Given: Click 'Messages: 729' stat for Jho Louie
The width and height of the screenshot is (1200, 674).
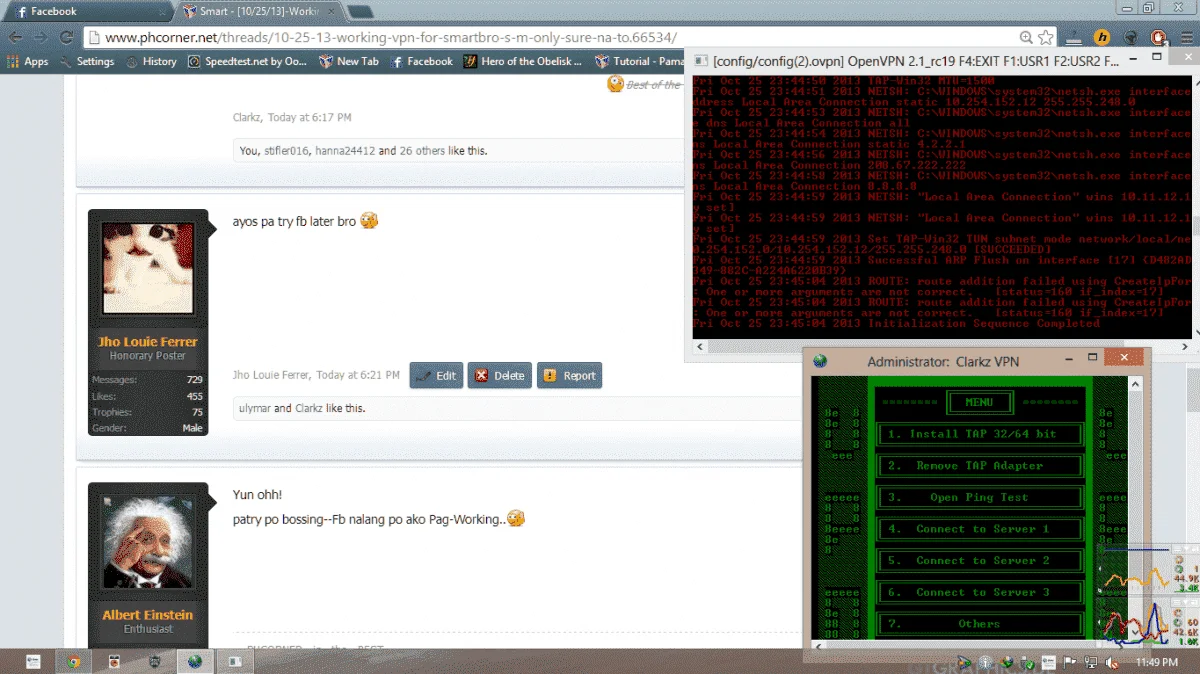Looking at the screenshot, I should pos(148,380).
